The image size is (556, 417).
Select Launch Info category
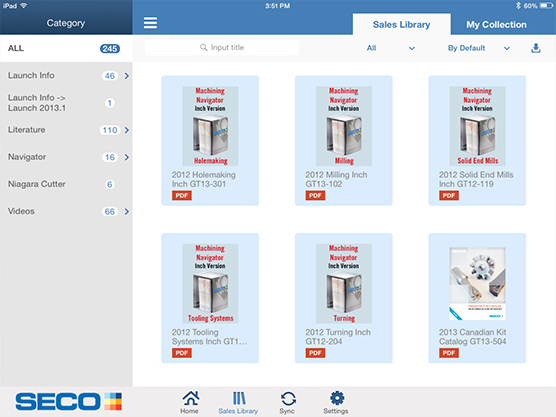click(x=66, y=76)
